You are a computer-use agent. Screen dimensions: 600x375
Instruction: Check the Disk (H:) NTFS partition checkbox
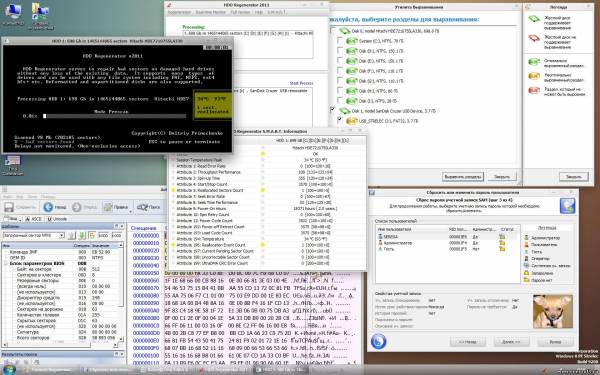[x=340, y=90]
